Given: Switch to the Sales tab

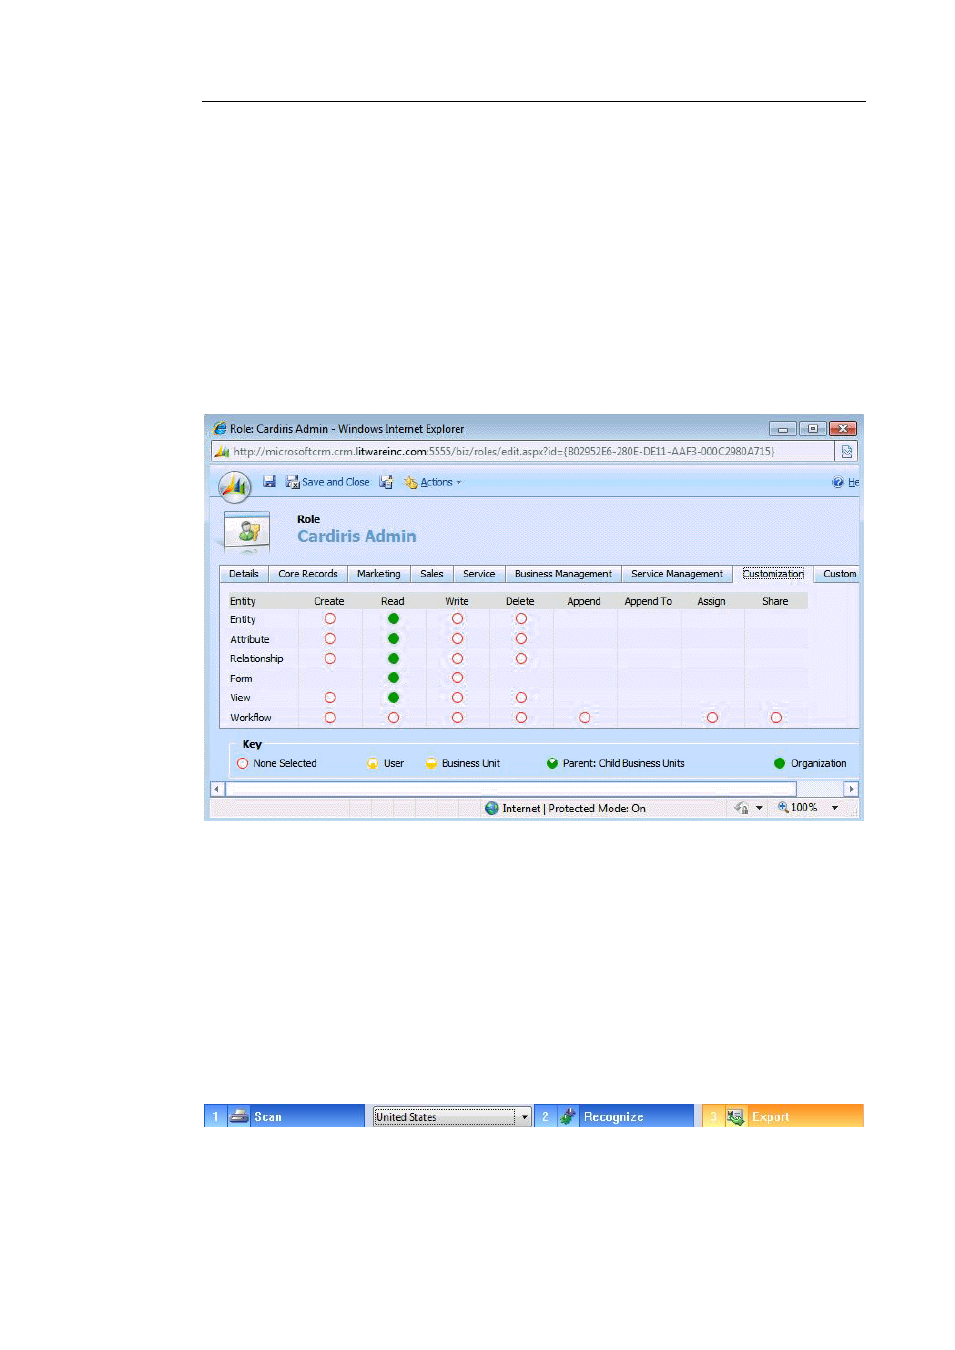Looking at the screenshot, I should [432, 574].
